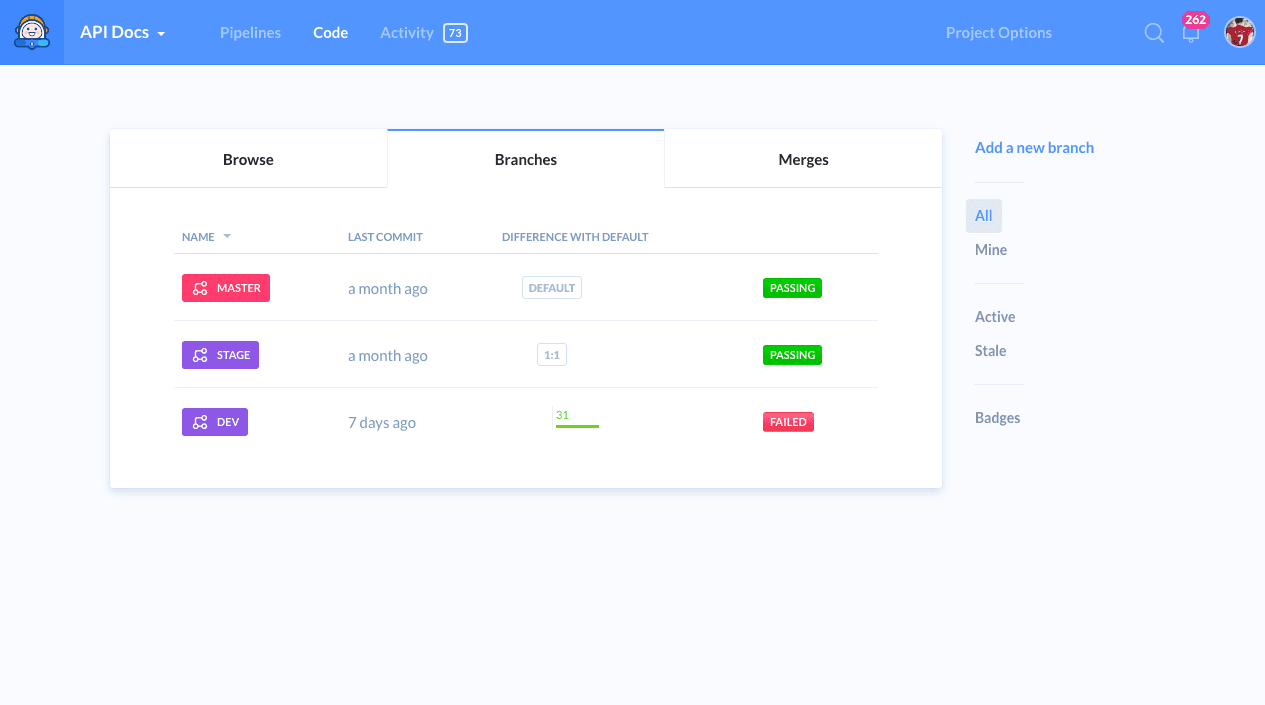Switch to the Browse tab

[x=248, y=160]
